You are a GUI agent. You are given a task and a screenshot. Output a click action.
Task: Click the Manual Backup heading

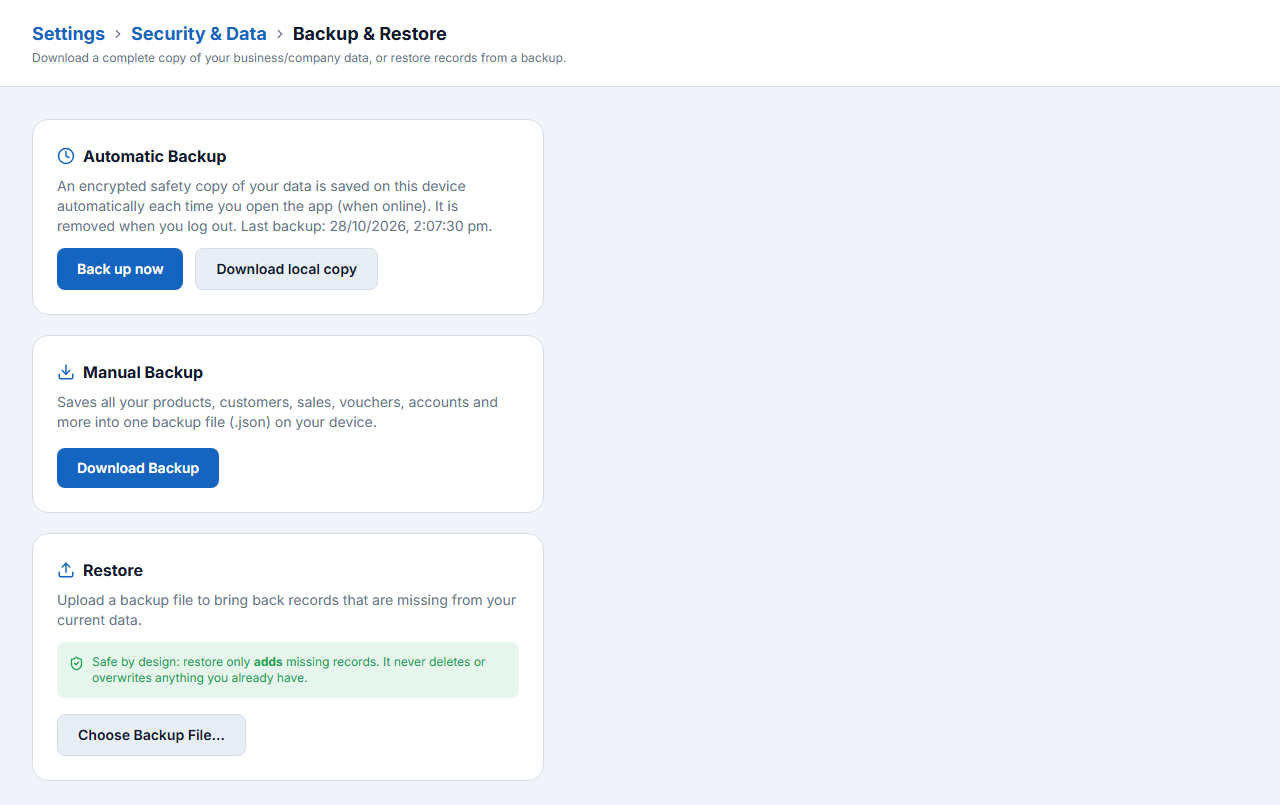point(143,372)
